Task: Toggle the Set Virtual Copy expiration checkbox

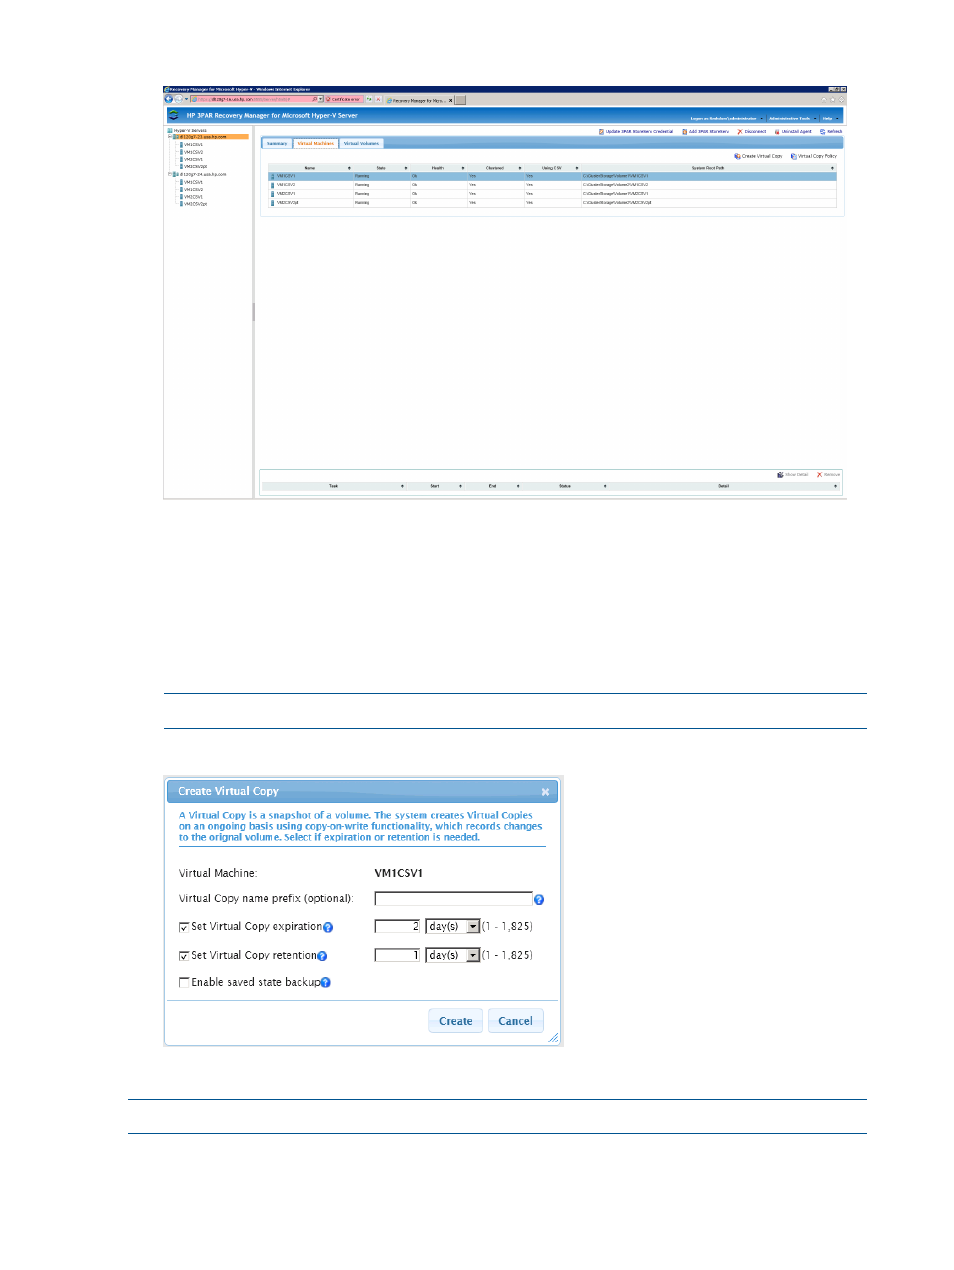Action: point(184,928)
